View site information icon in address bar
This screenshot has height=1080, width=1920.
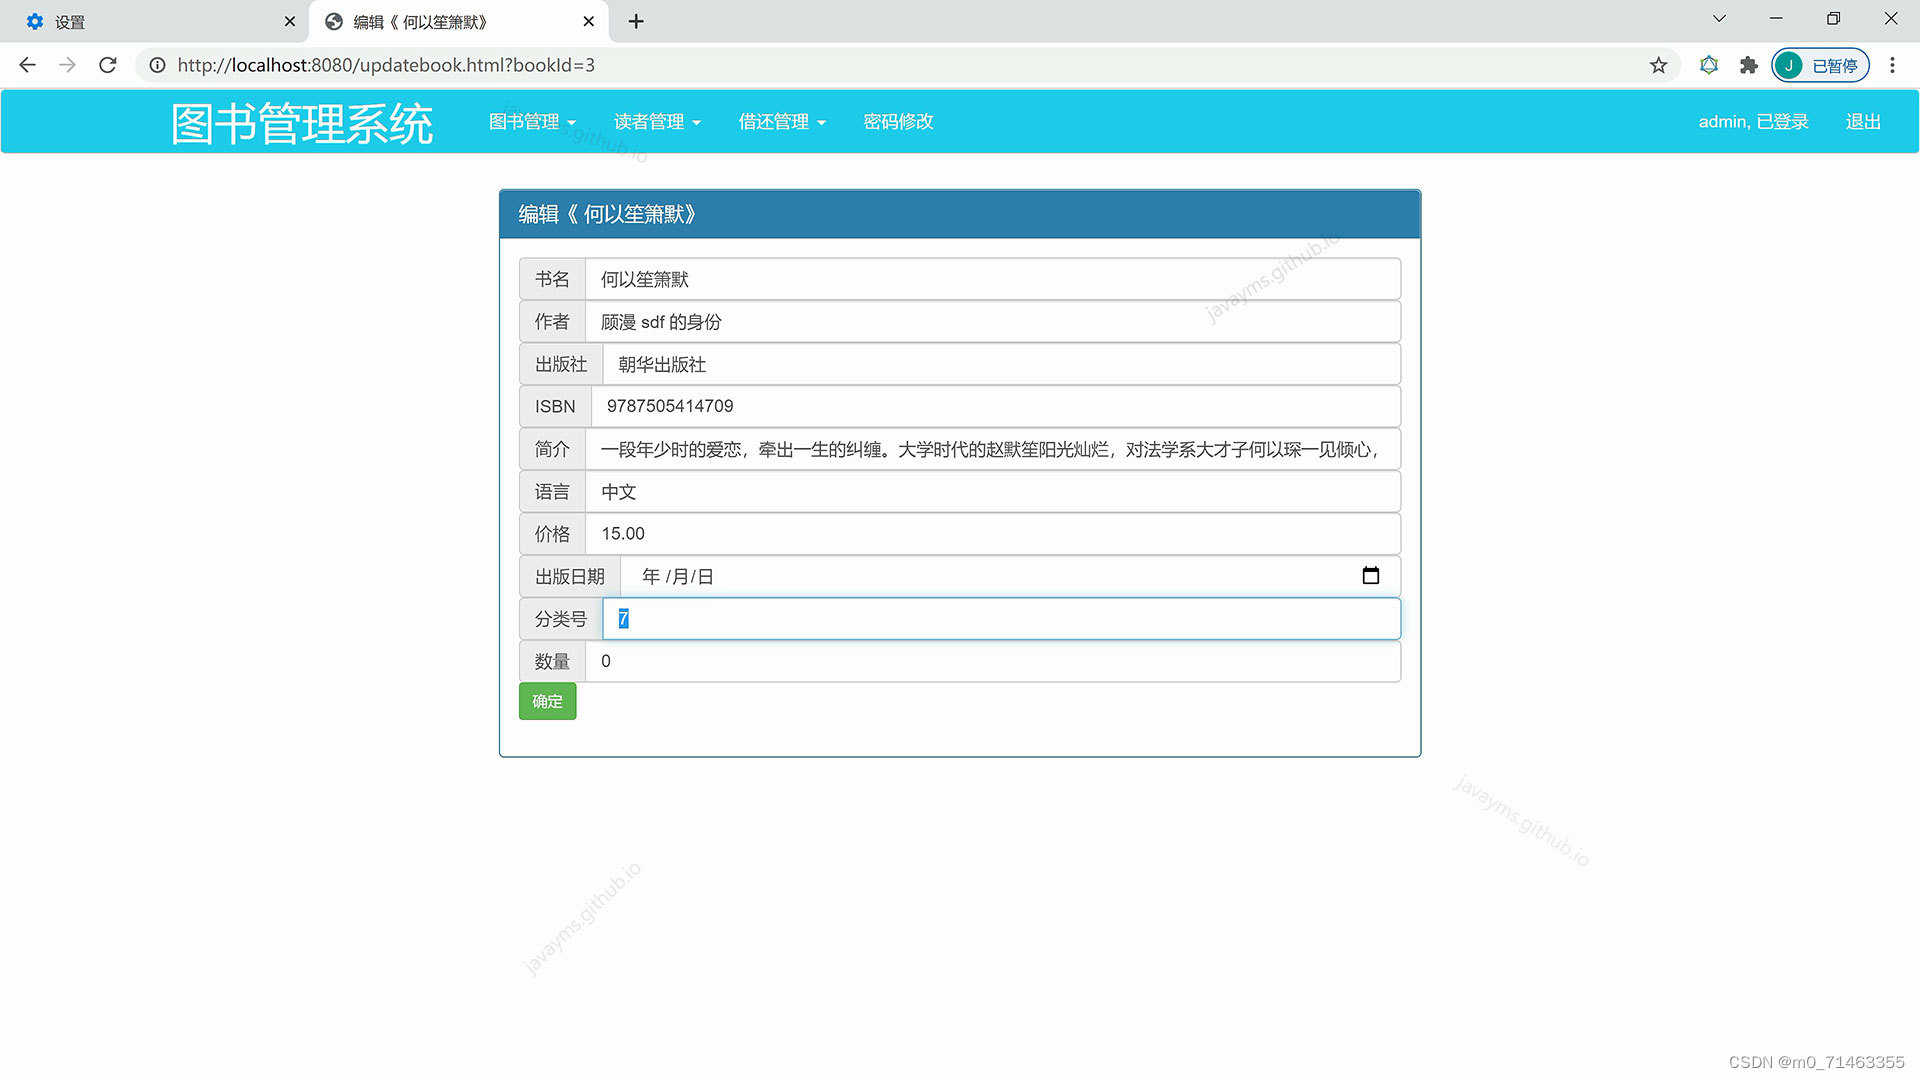[157, 65]
